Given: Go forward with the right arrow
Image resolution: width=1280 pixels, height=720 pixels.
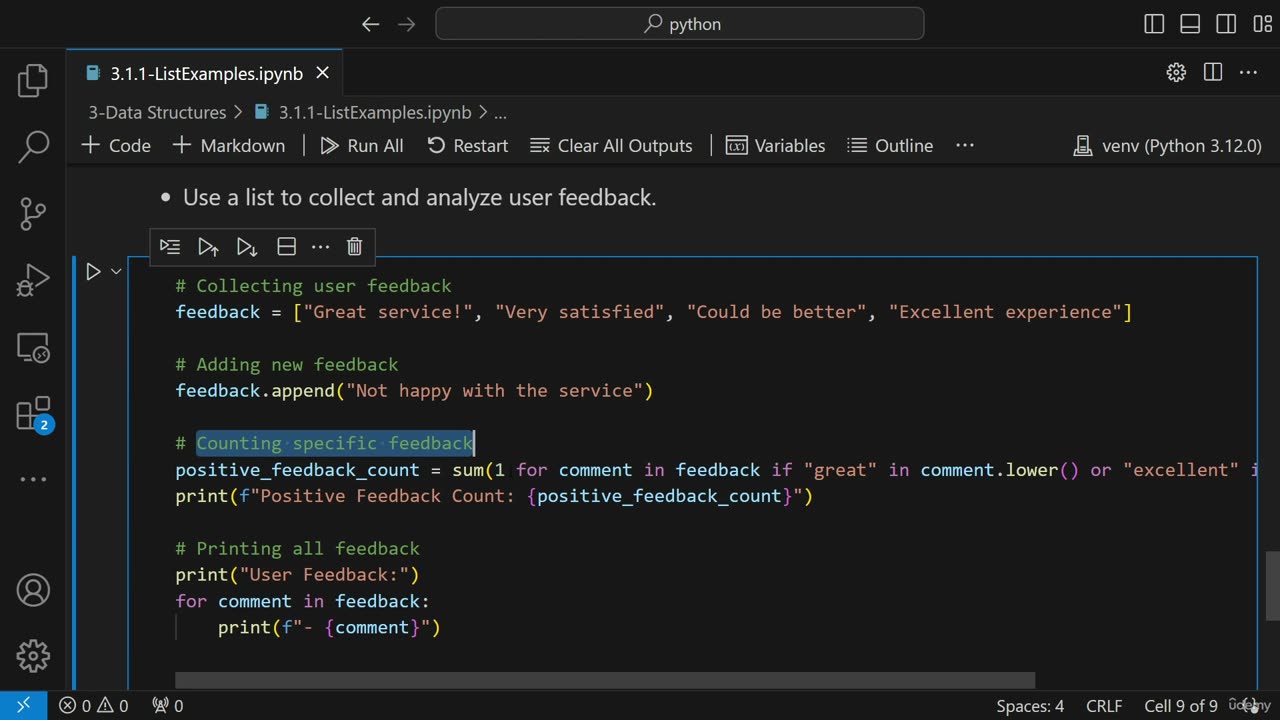Looking at the screenshot, I should point(406,24).
